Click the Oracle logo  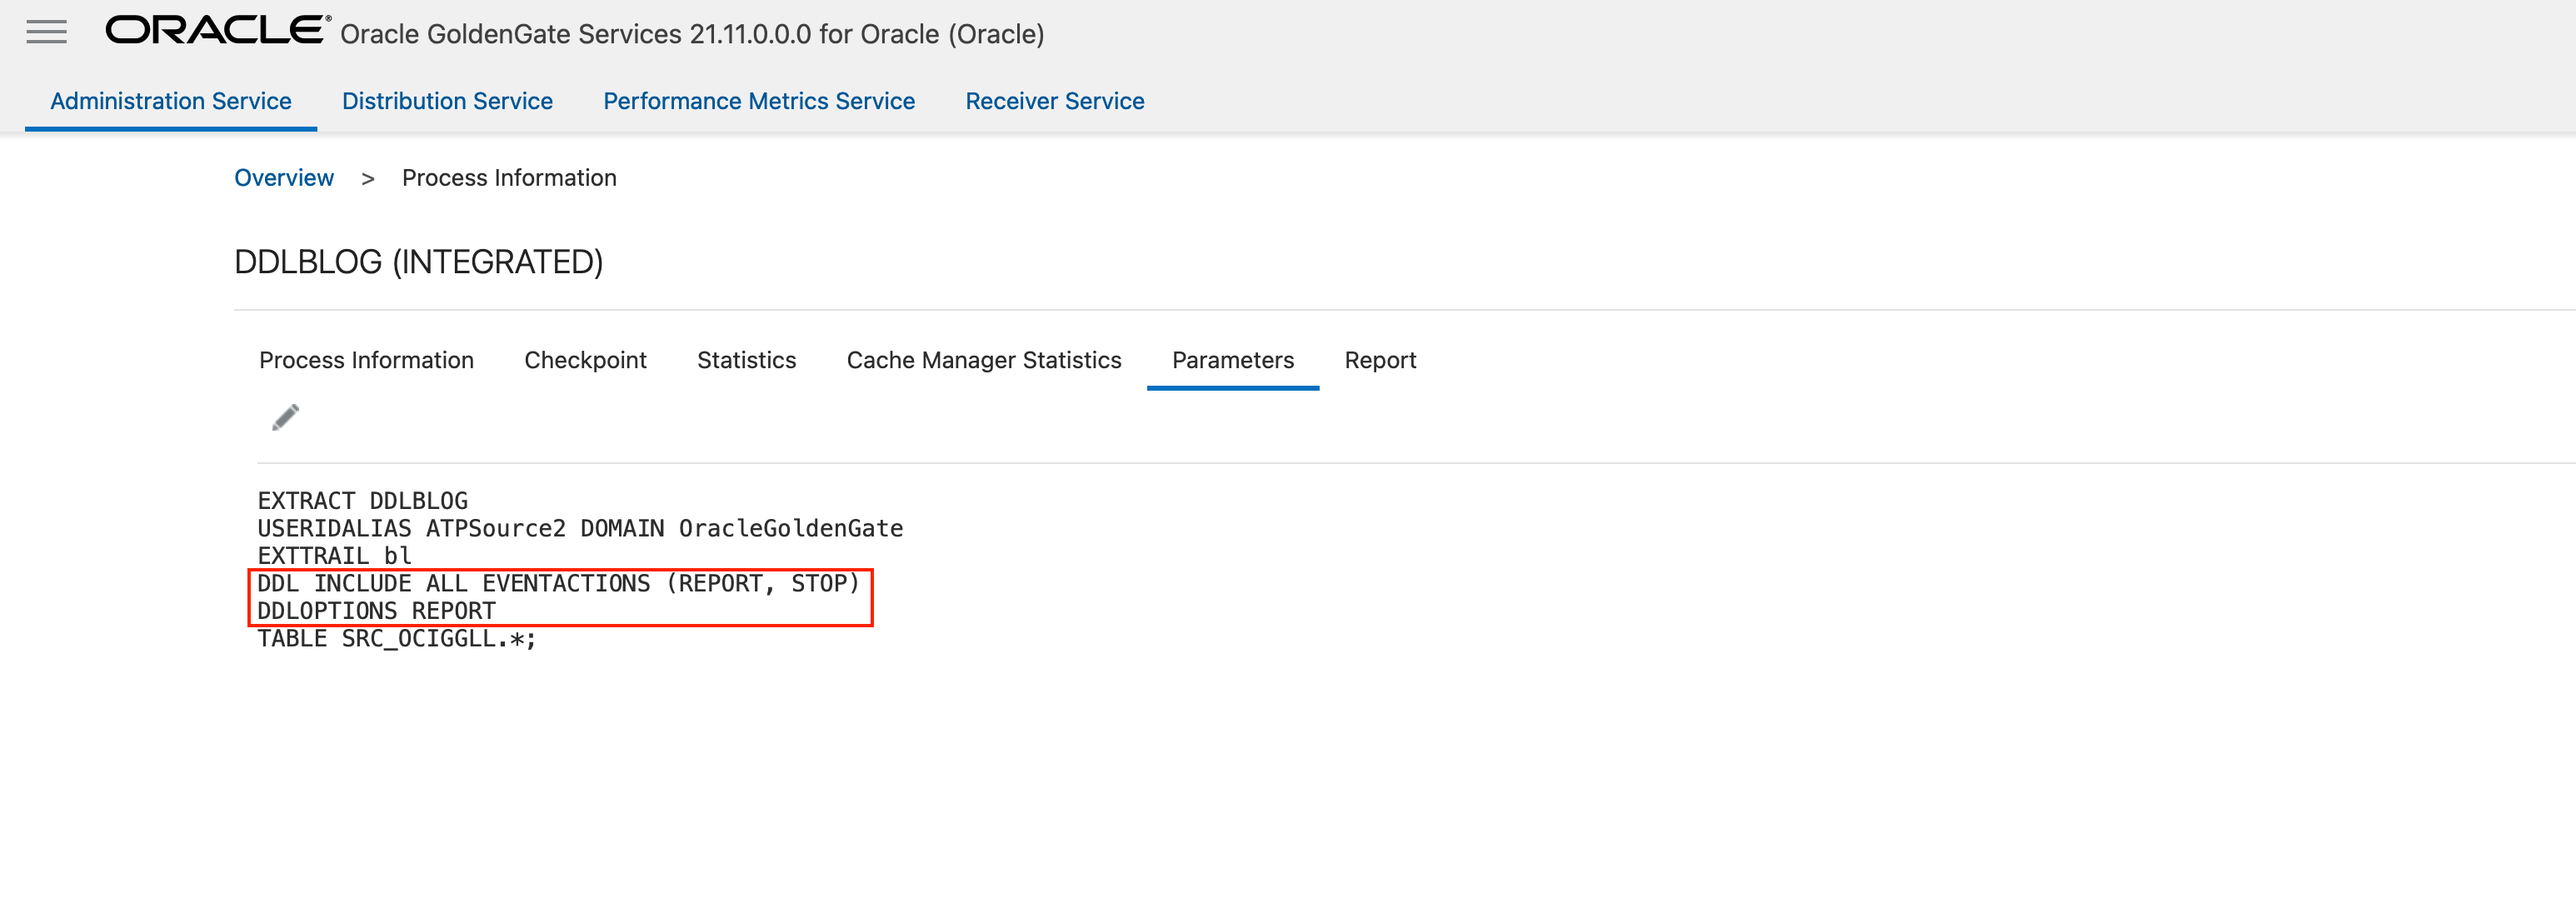pos(217,30)
